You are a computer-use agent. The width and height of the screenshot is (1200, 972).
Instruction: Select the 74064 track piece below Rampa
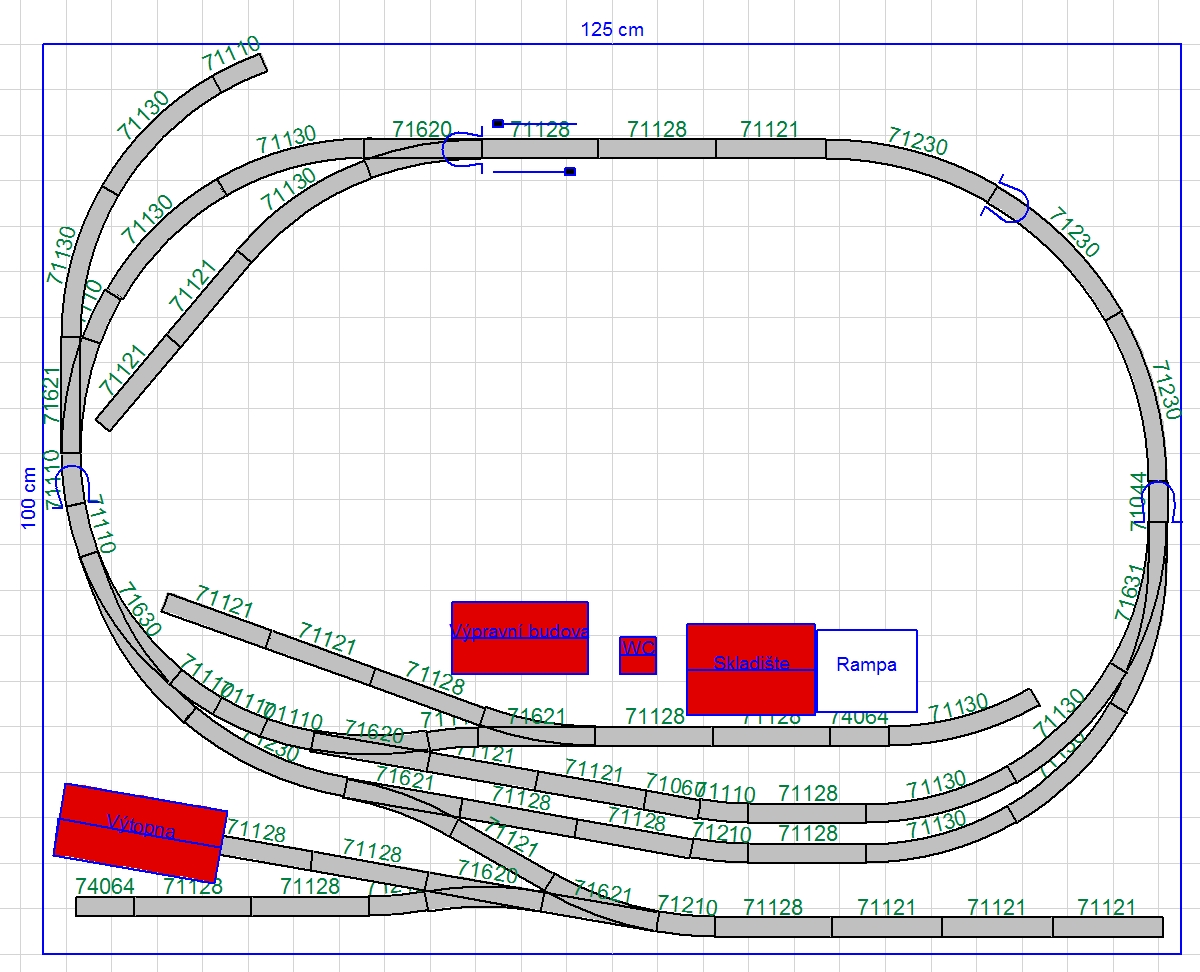click(x=858, y=736)
